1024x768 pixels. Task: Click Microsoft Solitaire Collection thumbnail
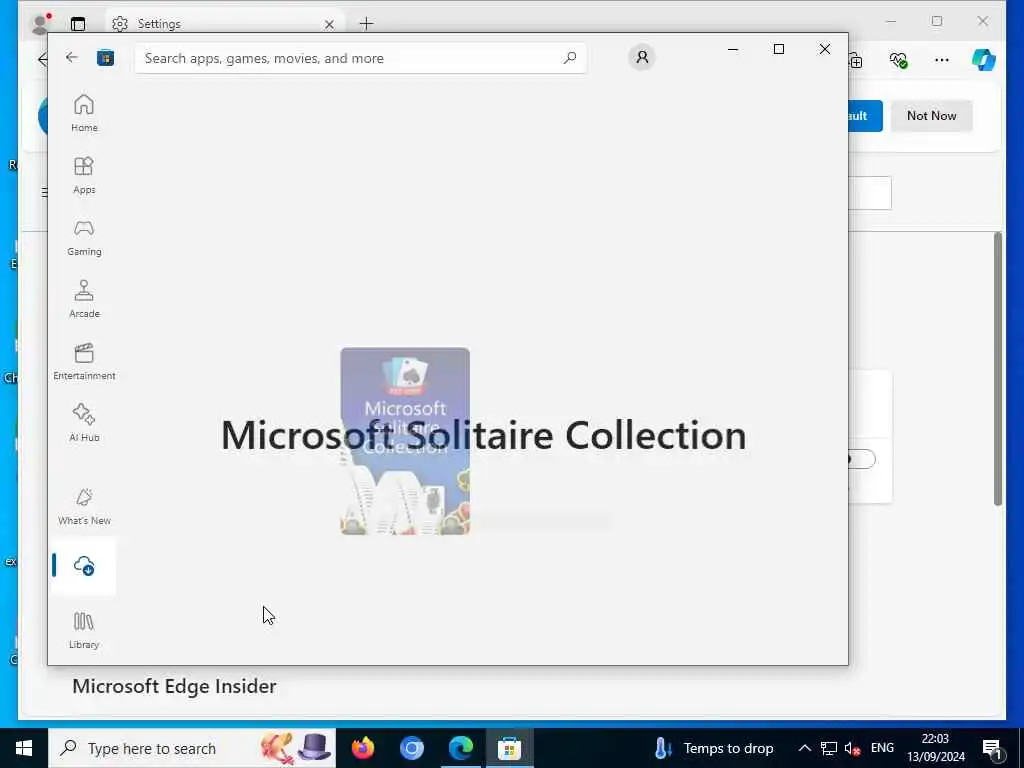[x=405, y=441]
